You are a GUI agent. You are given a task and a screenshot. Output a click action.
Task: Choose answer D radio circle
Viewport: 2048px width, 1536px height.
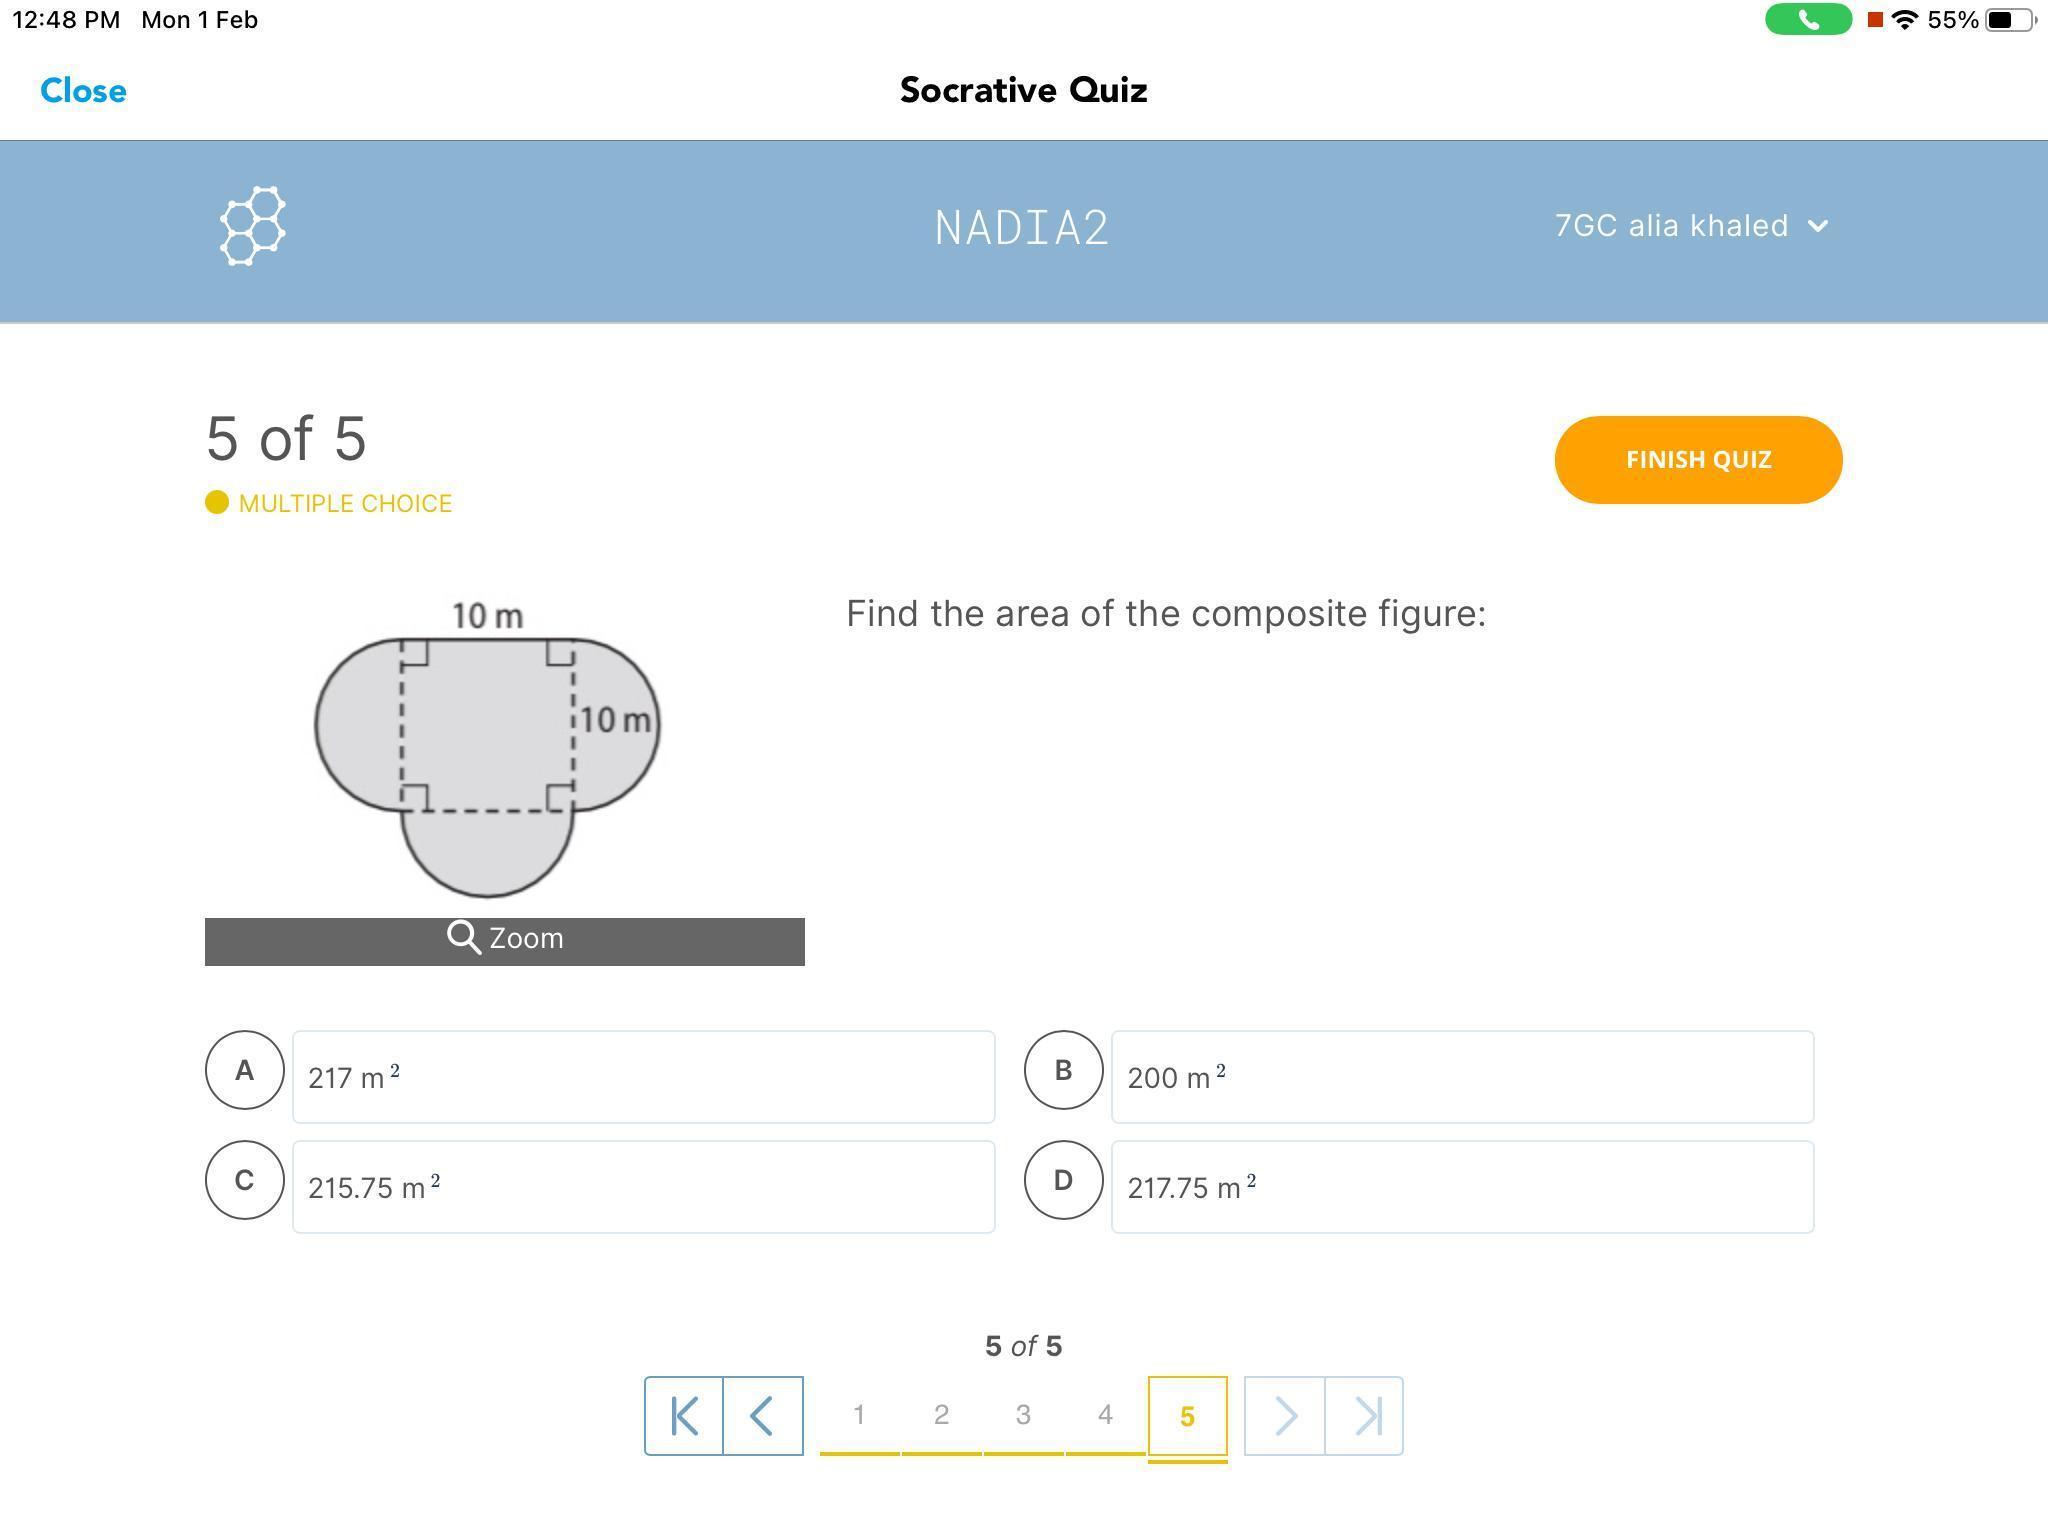(1064, 1180)
